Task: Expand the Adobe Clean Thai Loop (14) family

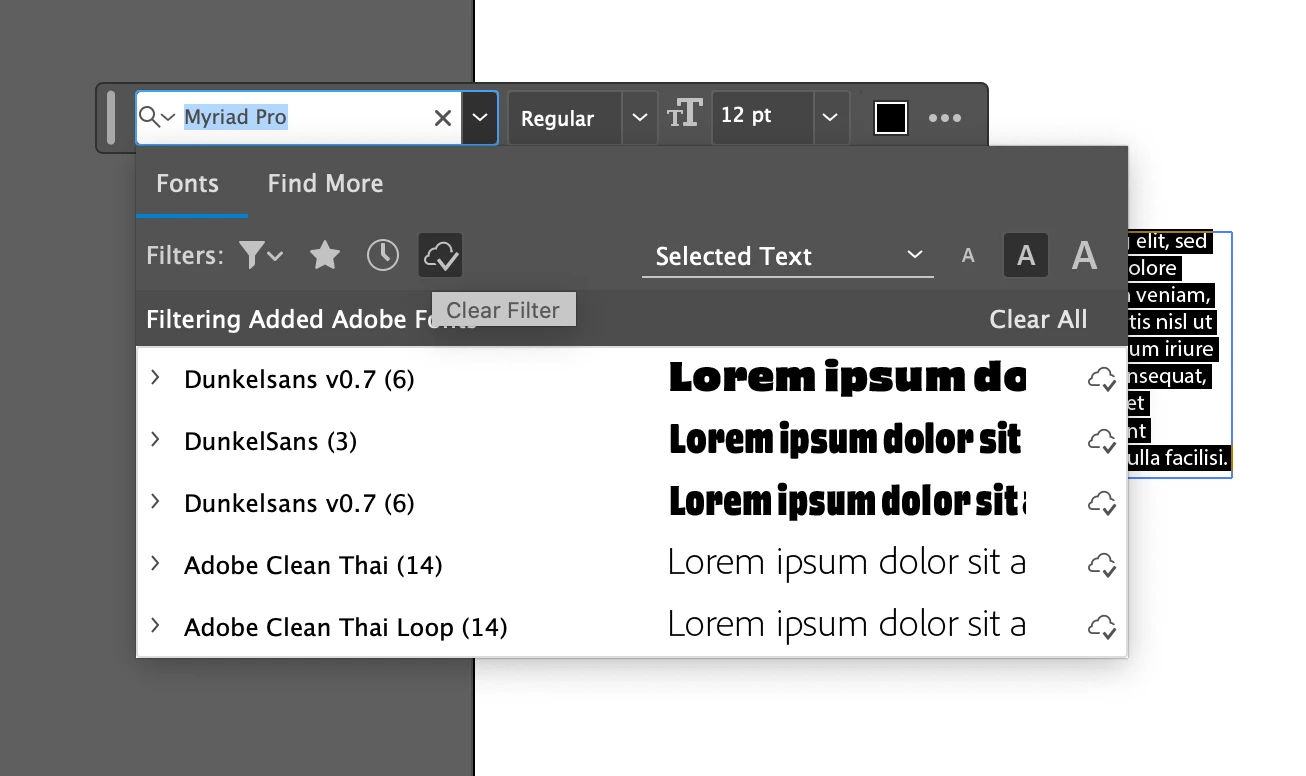Action: tap(155, 626)
